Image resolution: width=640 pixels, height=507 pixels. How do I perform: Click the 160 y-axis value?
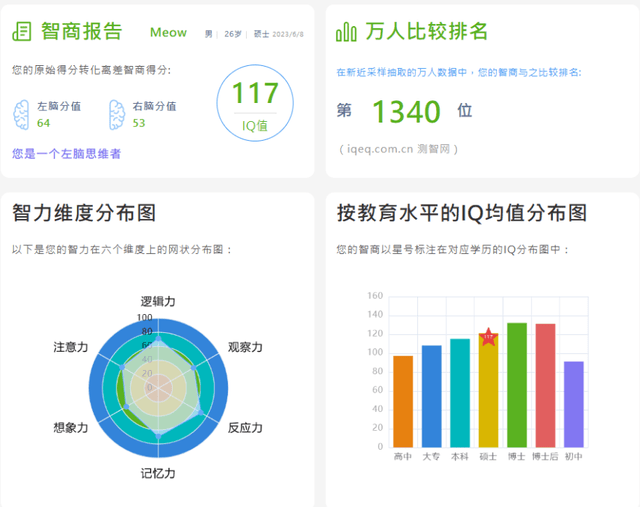[x=375, y=296]
